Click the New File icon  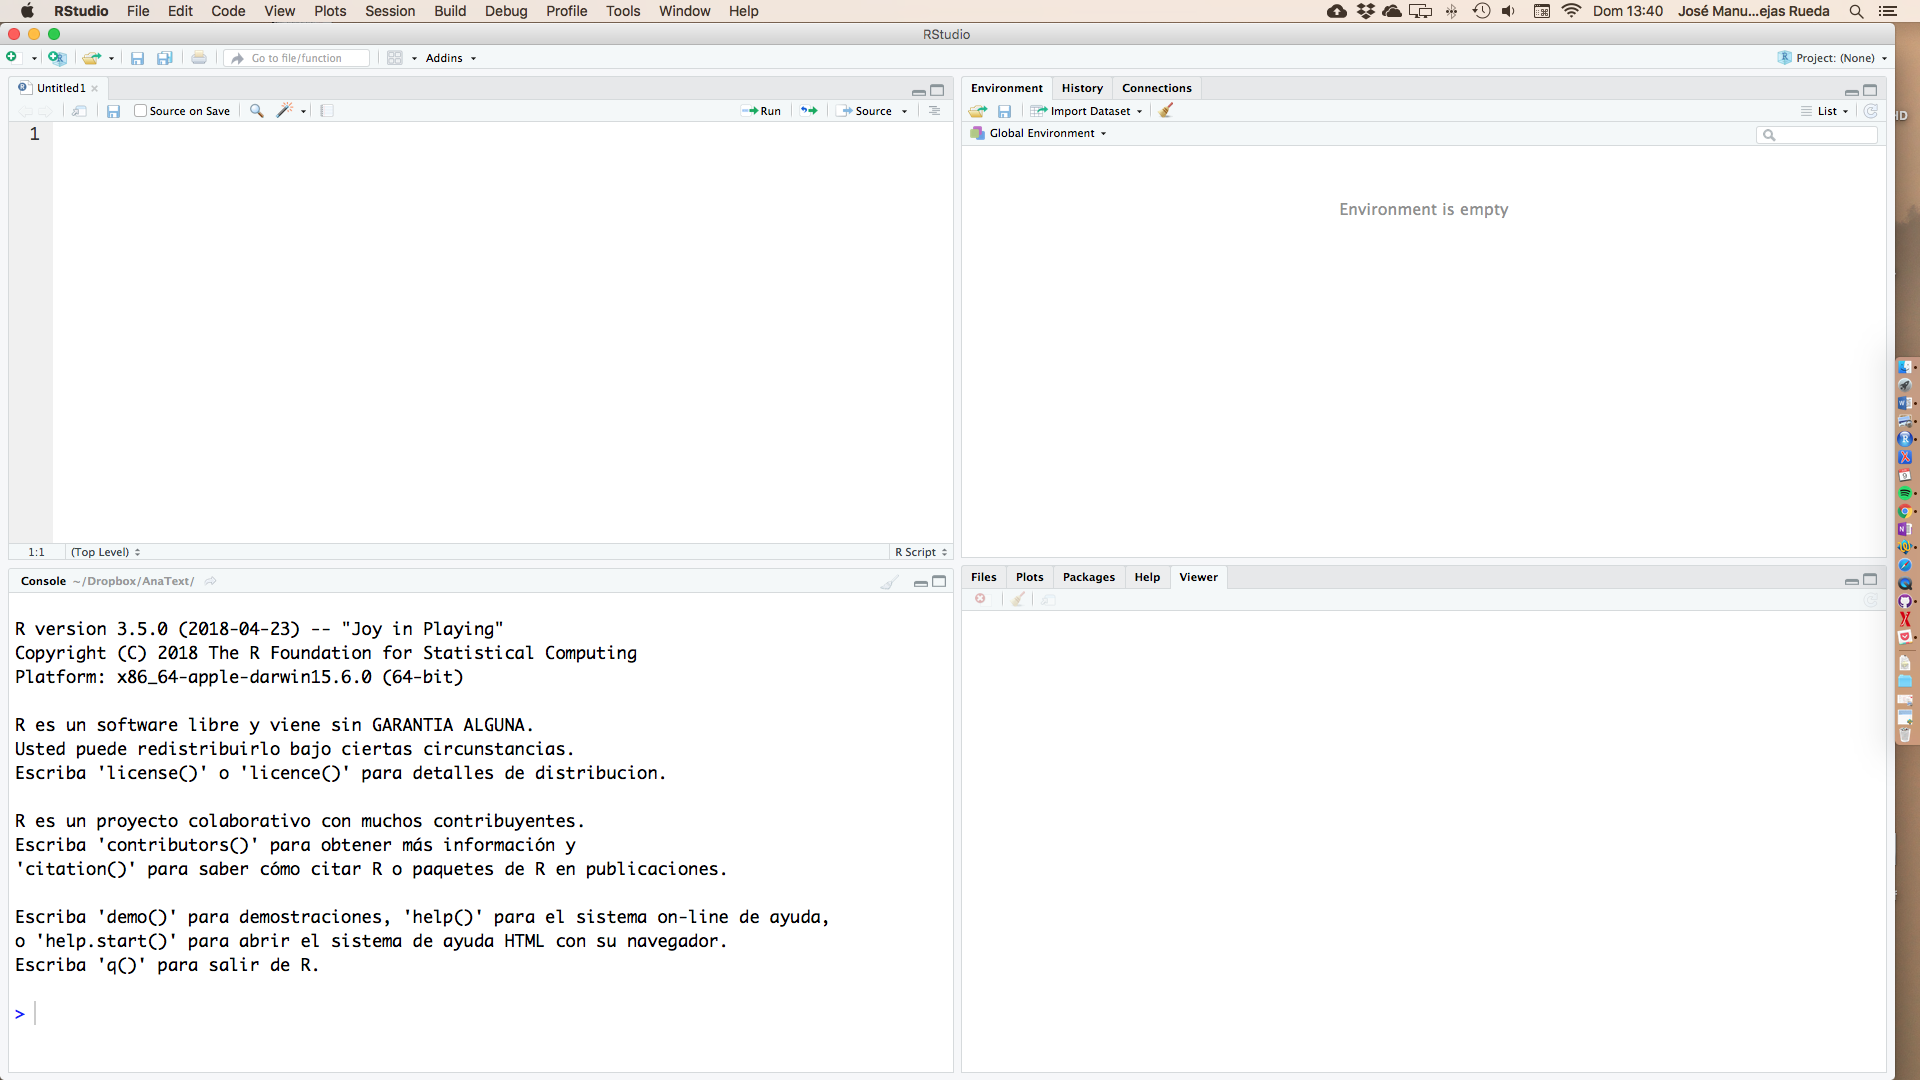pos(12,58)
